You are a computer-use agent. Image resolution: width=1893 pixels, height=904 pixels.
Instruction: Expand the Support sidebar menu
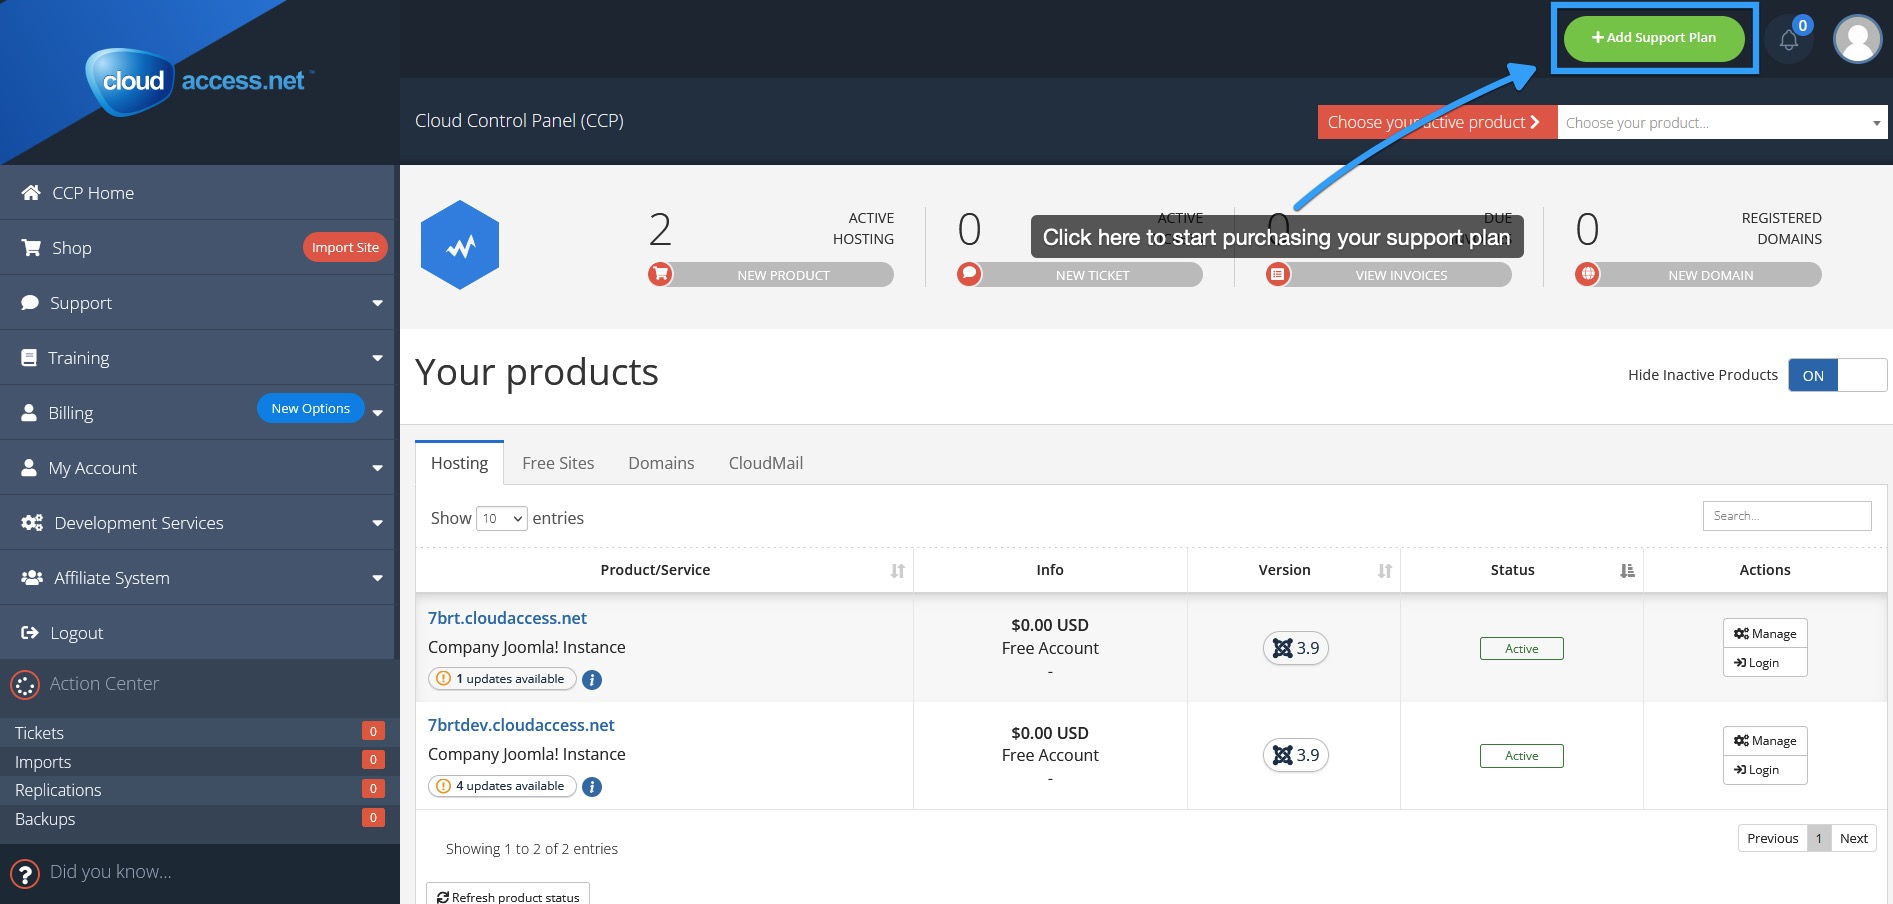(197, 303)
